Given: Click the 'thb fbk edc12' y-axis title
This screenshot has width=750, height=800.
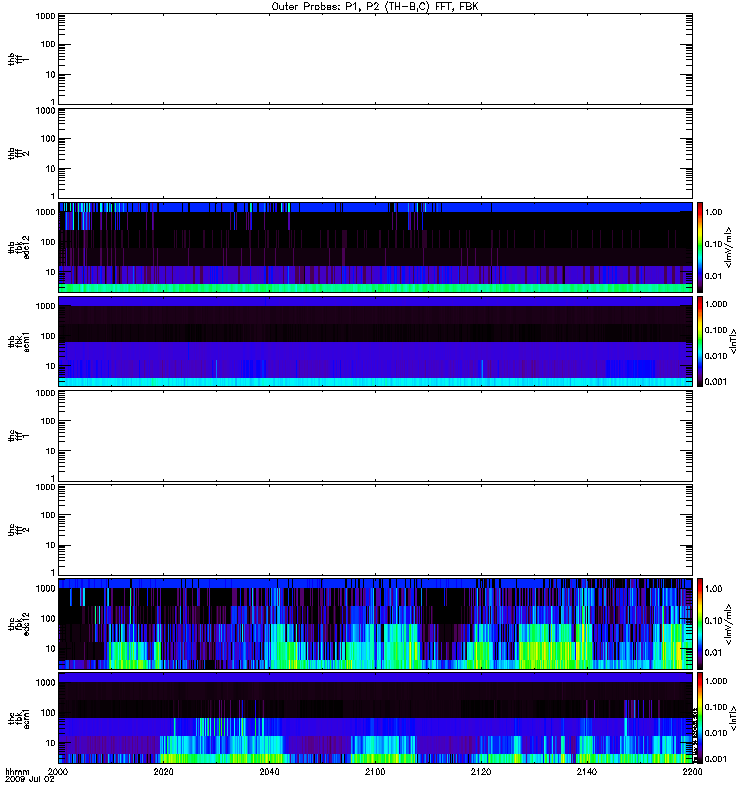Looking at the screenshot, I should tap(19, 247).
